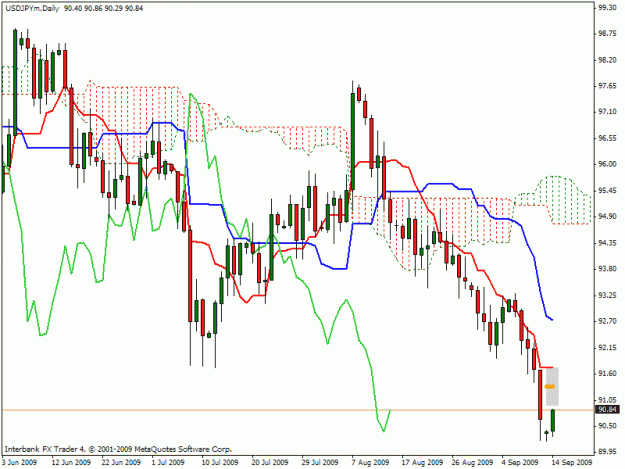Click the 90.50 price axis label
Image resolution: width=625 pixels, height=469 pixels.
(607, 426)
